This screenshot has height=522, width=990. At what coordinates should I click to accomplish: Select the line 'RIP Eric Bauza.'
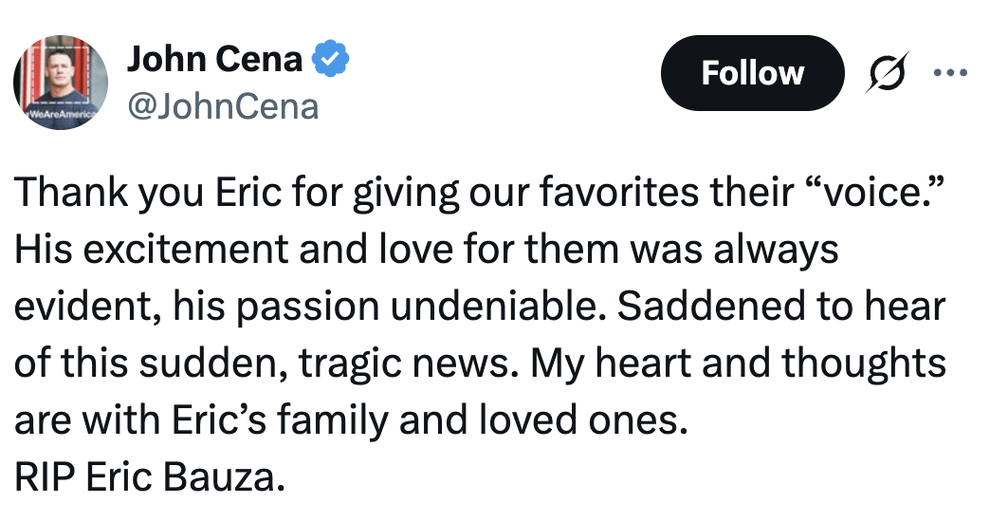coord(150,477)
